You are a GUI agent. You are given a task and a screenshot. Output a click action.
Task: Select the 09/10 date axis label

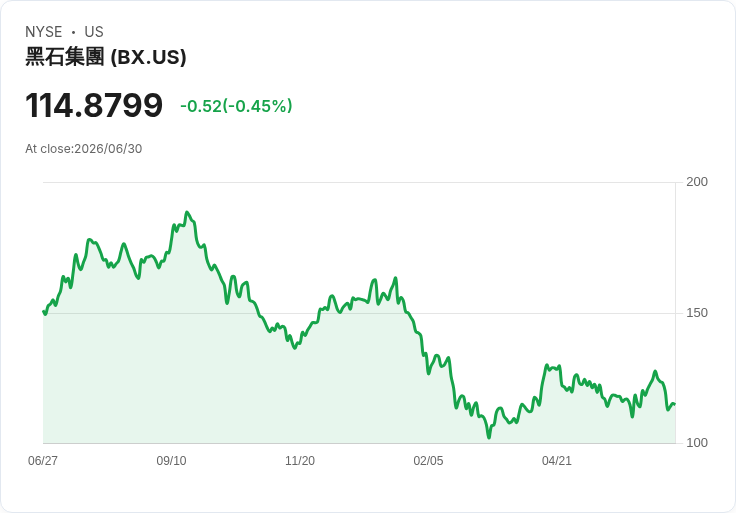coord(171,460)
